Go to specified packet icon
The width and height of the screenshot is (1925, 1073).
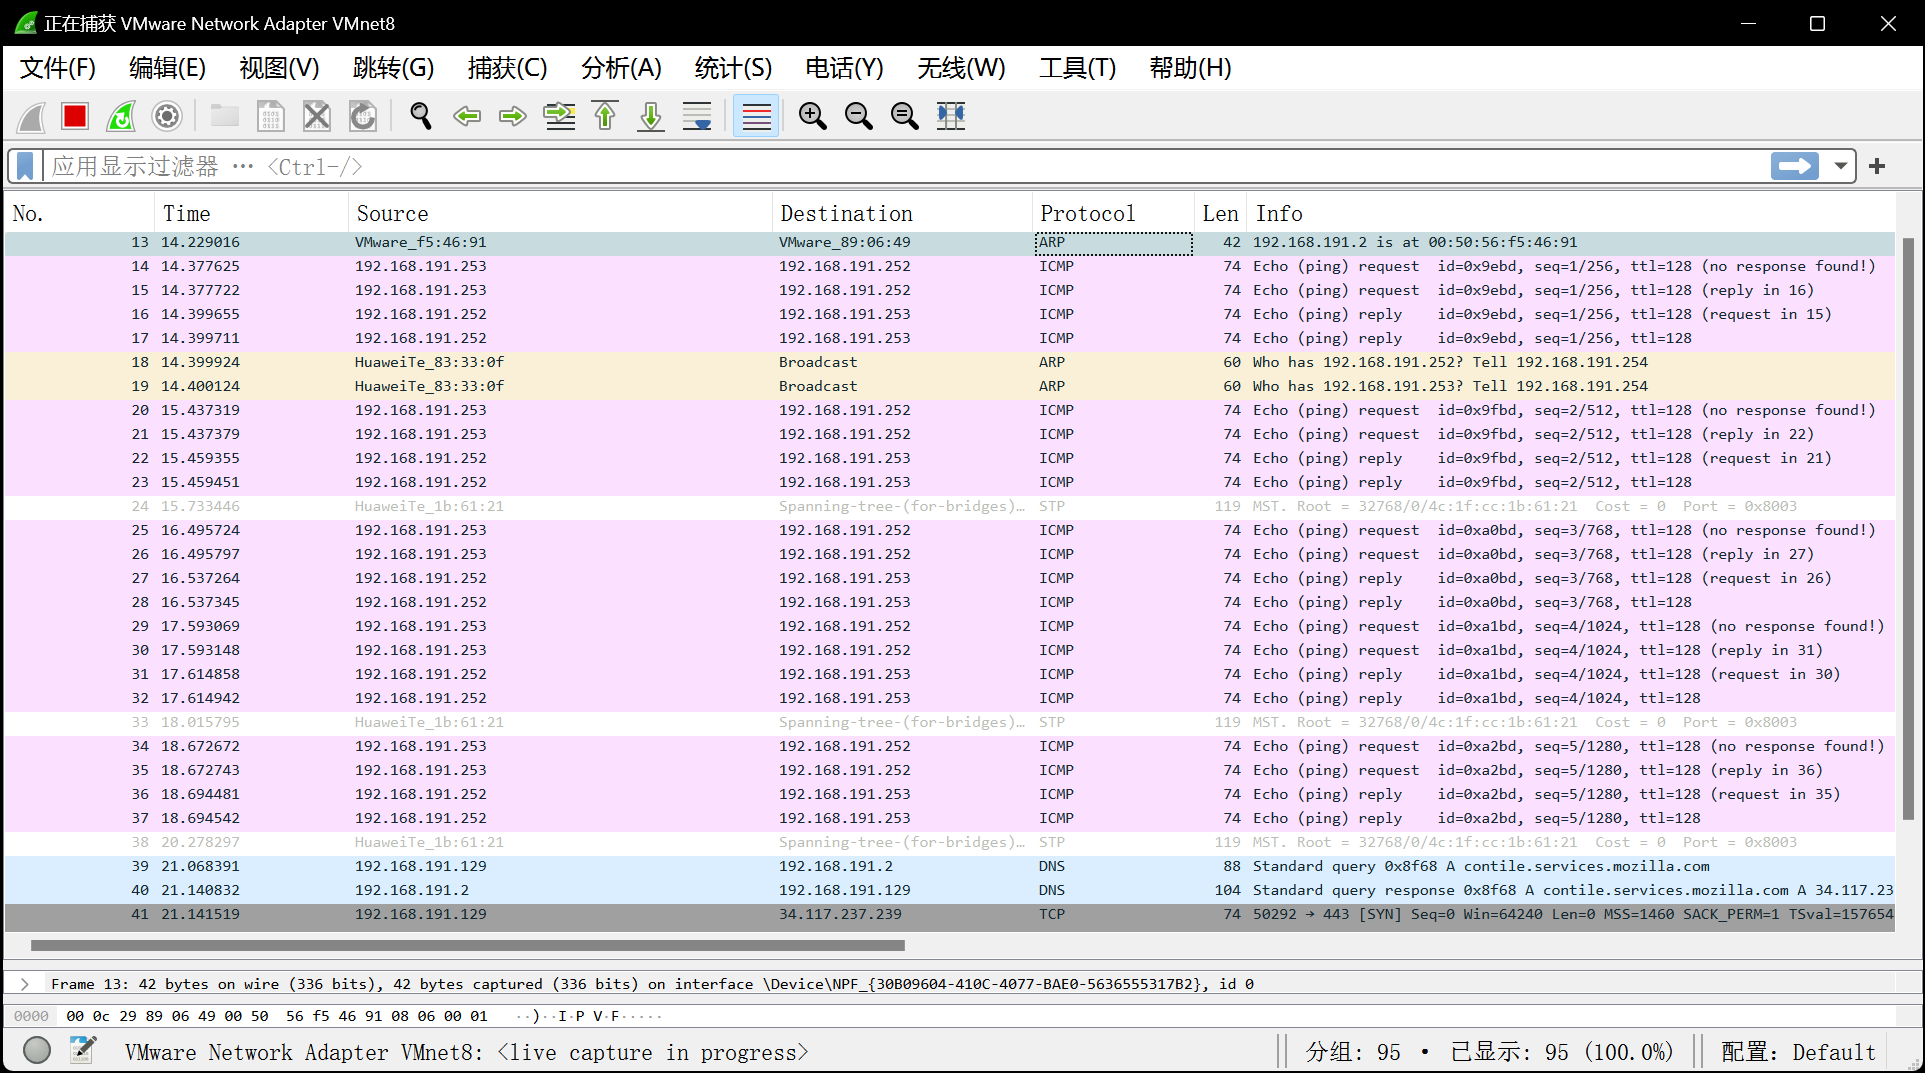click(x=559, y=117)
